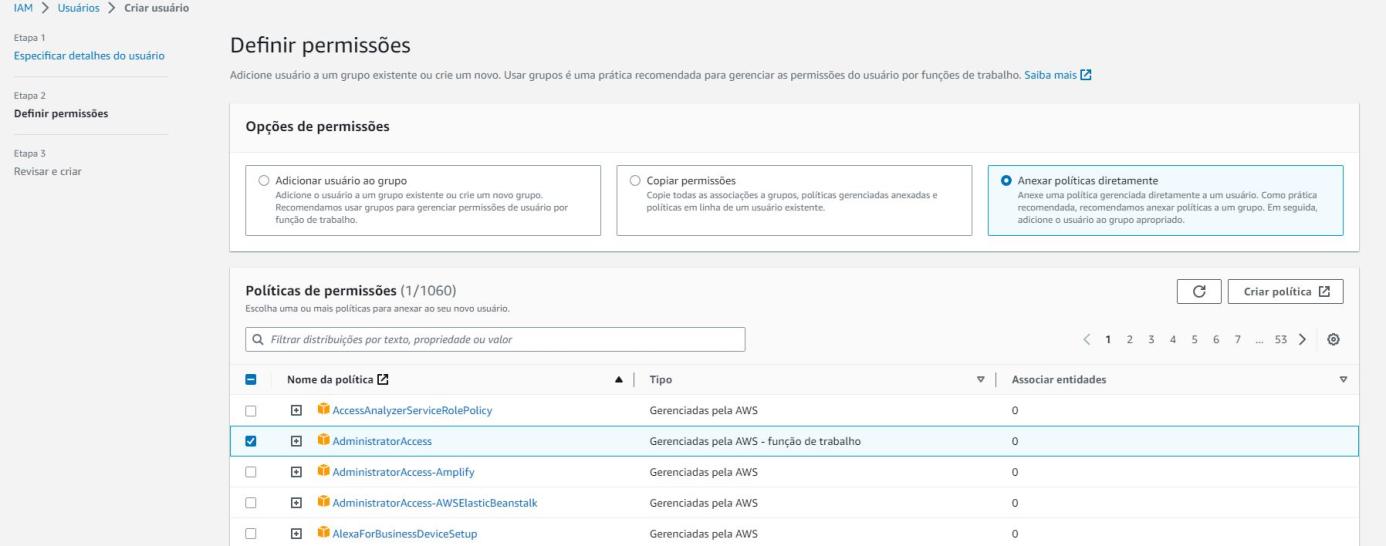Image resolution: width=1386 pixels, height=546 pixels.
Task: Toggle the select-all policies header checkbox
Action: click(251, 380)
